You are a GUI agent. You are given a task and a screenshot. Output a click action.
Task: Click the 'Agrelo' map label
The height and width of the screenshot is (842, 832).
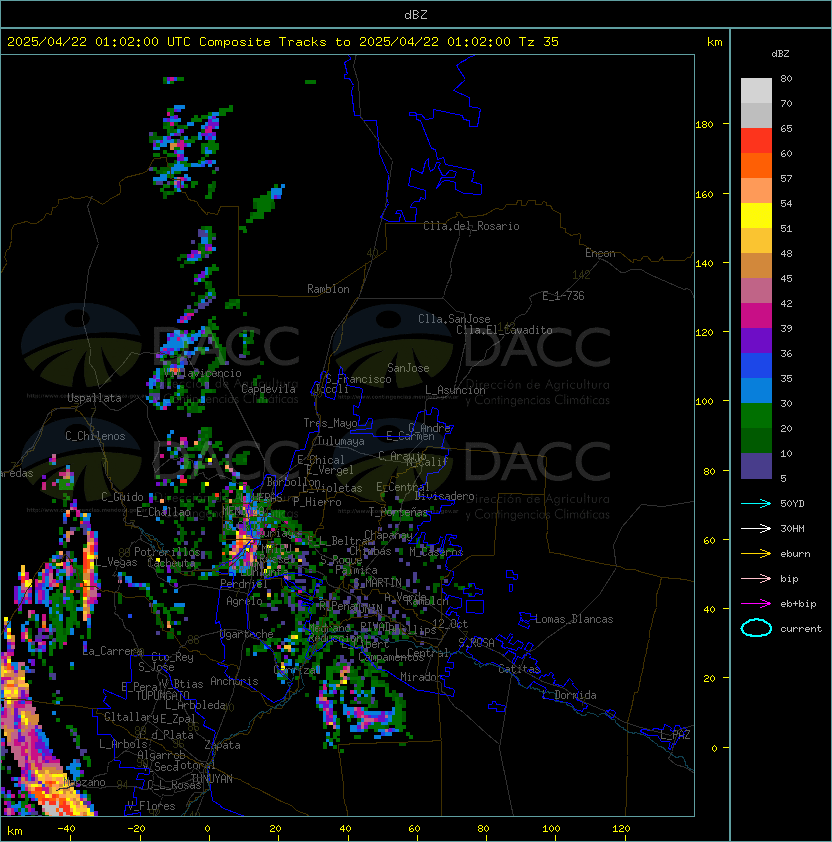pyautogui.click(x=244, y=601)
